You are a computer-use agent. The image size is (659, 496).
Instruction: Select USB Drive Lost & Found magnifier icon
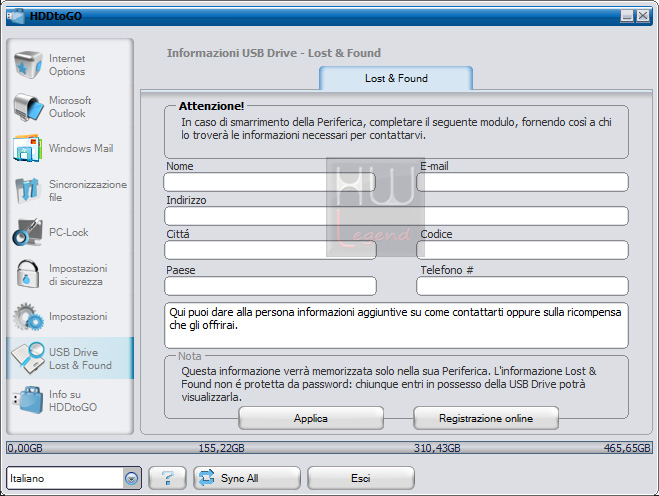(x=28, y=358)
